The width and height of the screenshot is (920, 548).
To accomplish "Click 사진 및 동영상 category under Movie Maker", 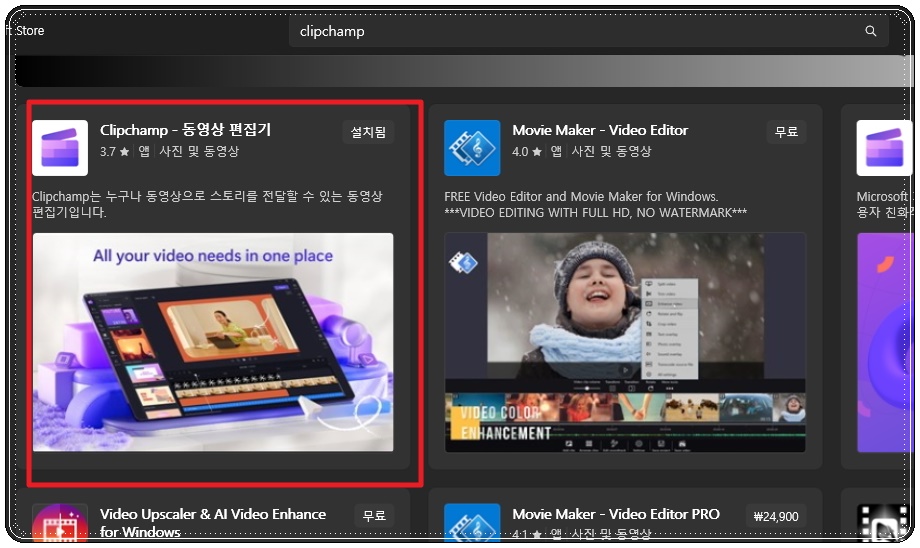I will [611, 151].
